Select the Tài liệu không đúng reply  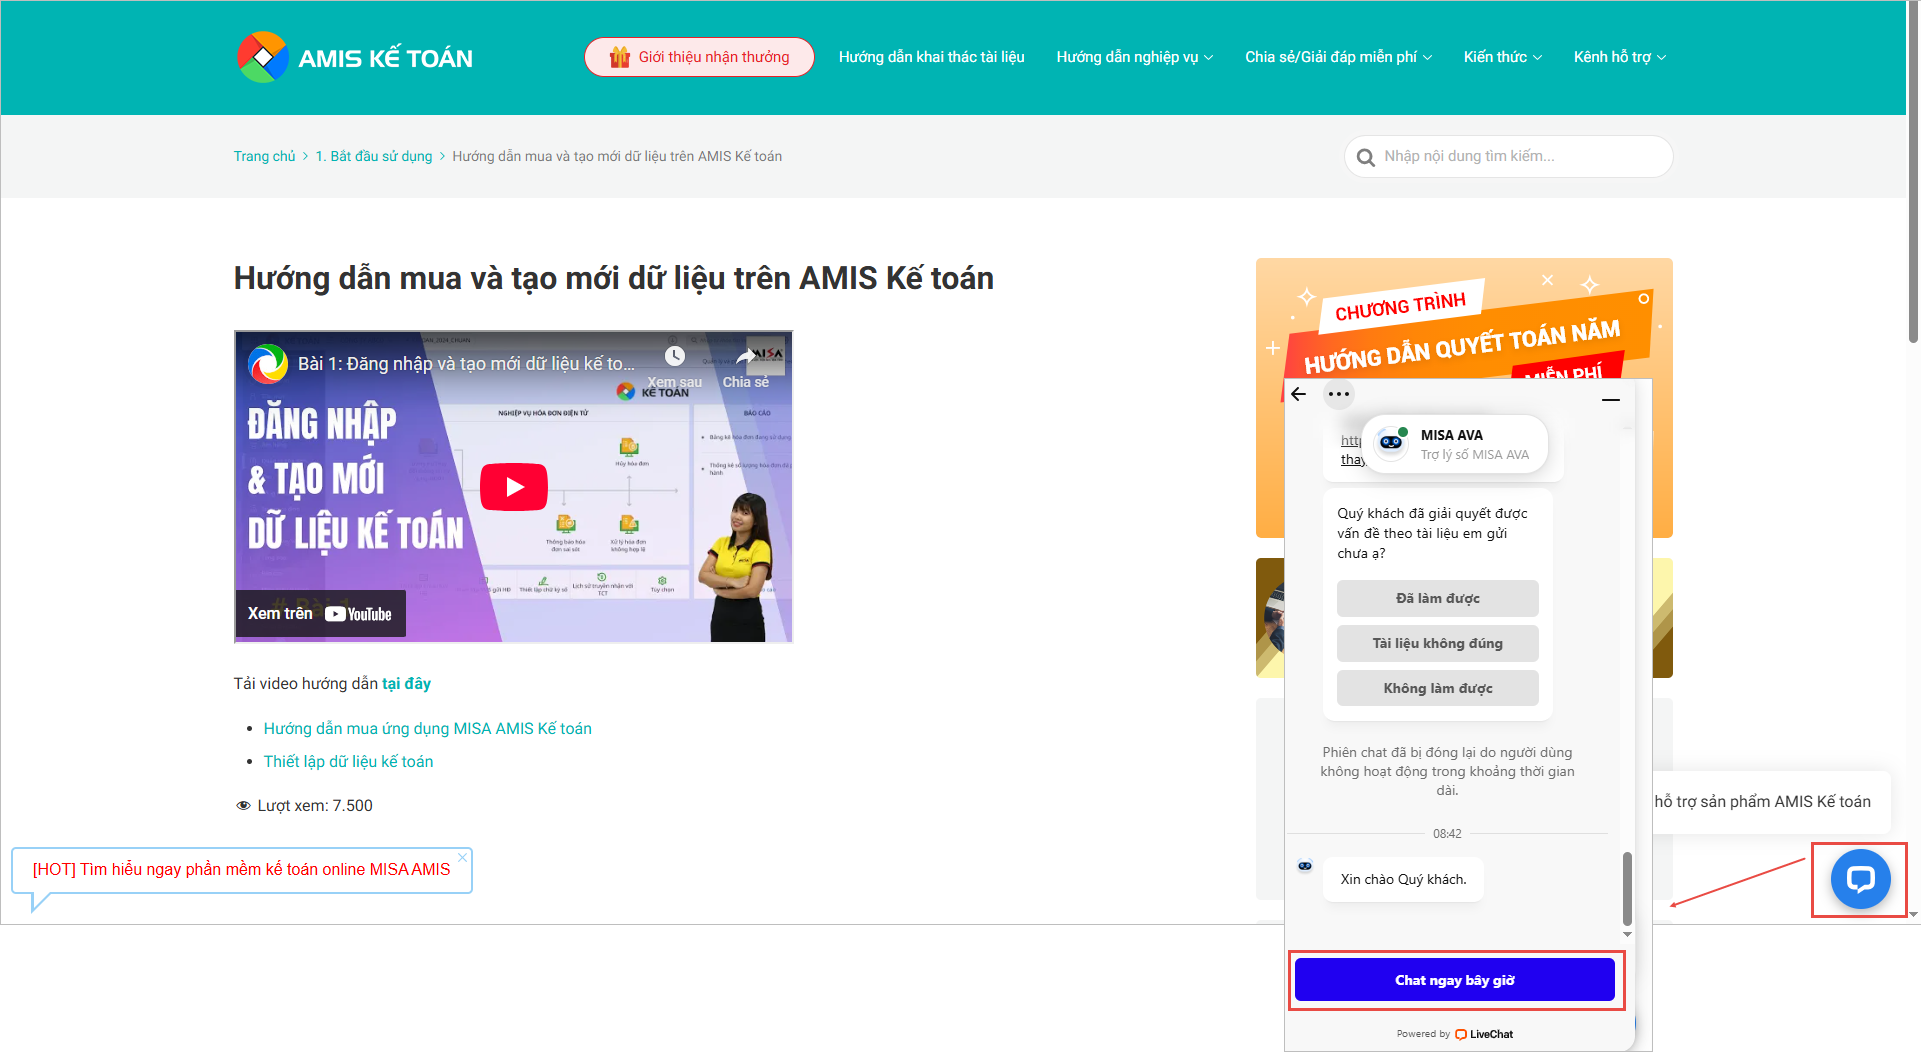[1438, 644]
